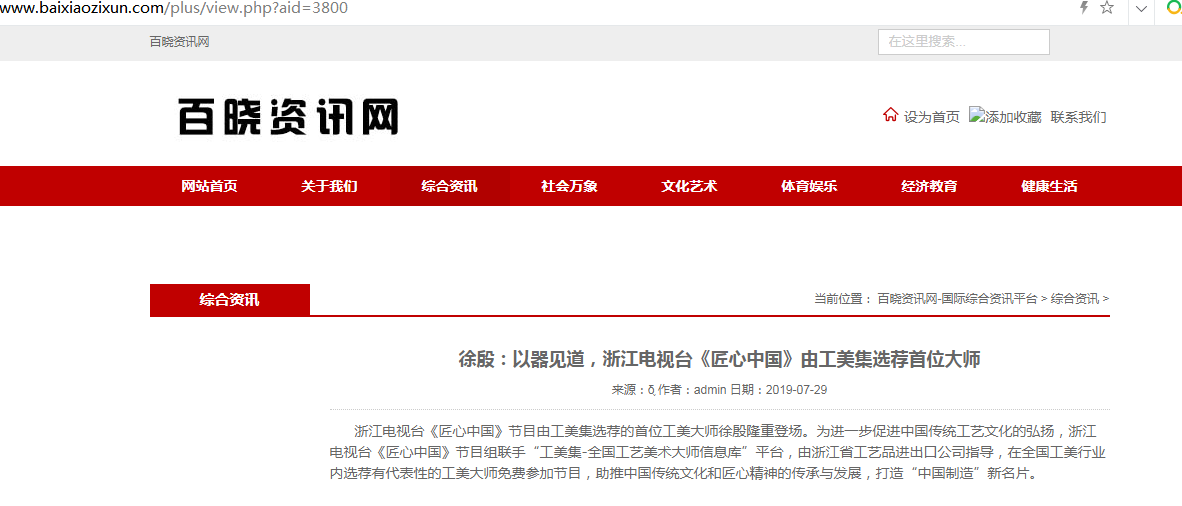Click the broken image icon beside 添加收藏
The image size is (1182, 506).
click(x=978, y=116)
